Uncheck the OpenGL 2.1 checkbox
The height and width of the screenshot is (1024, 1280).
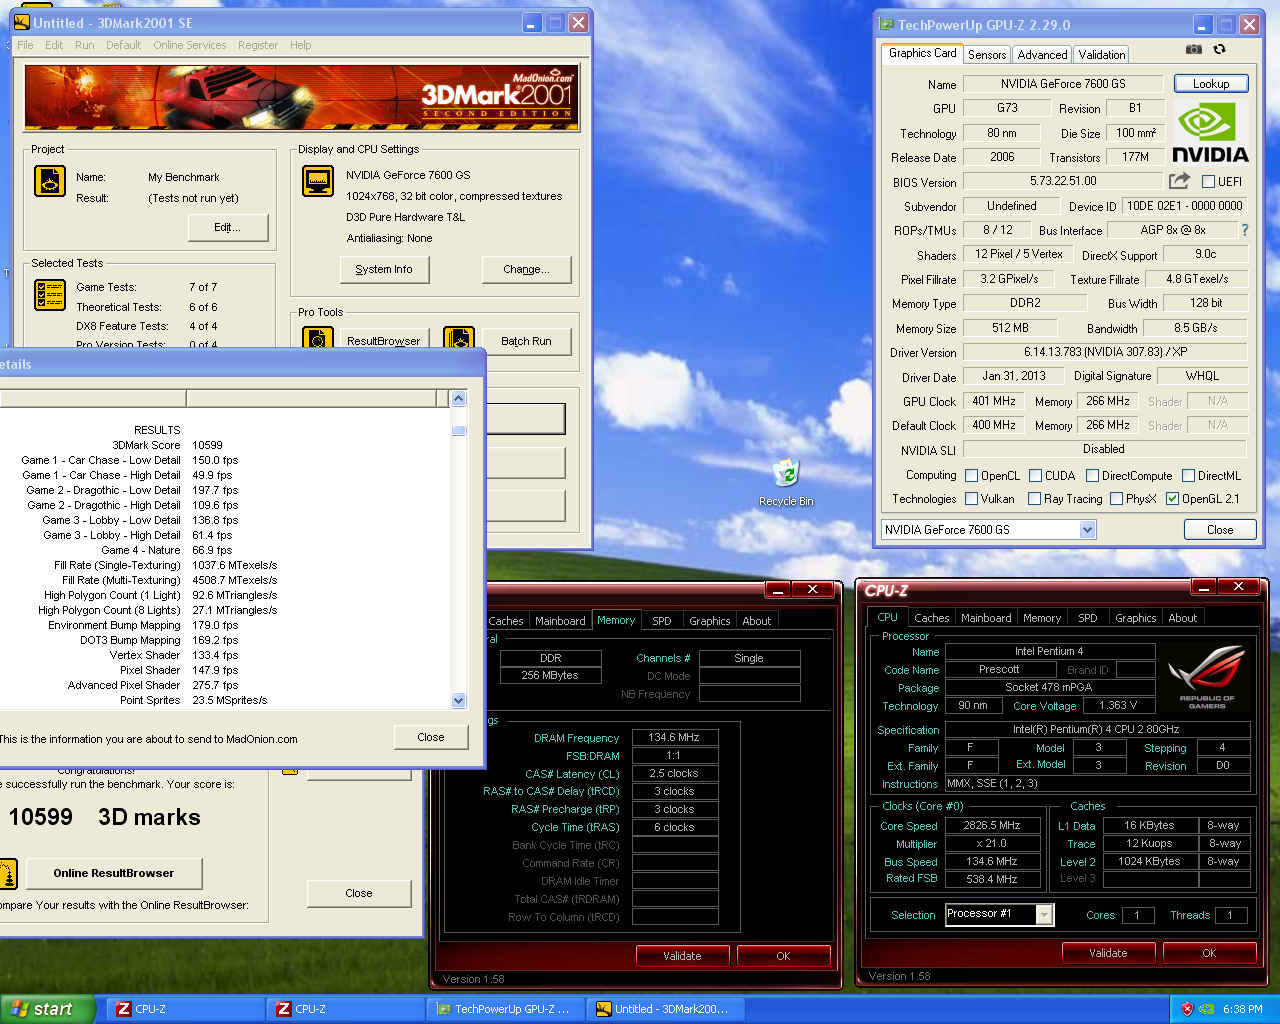coord(1172,499)
